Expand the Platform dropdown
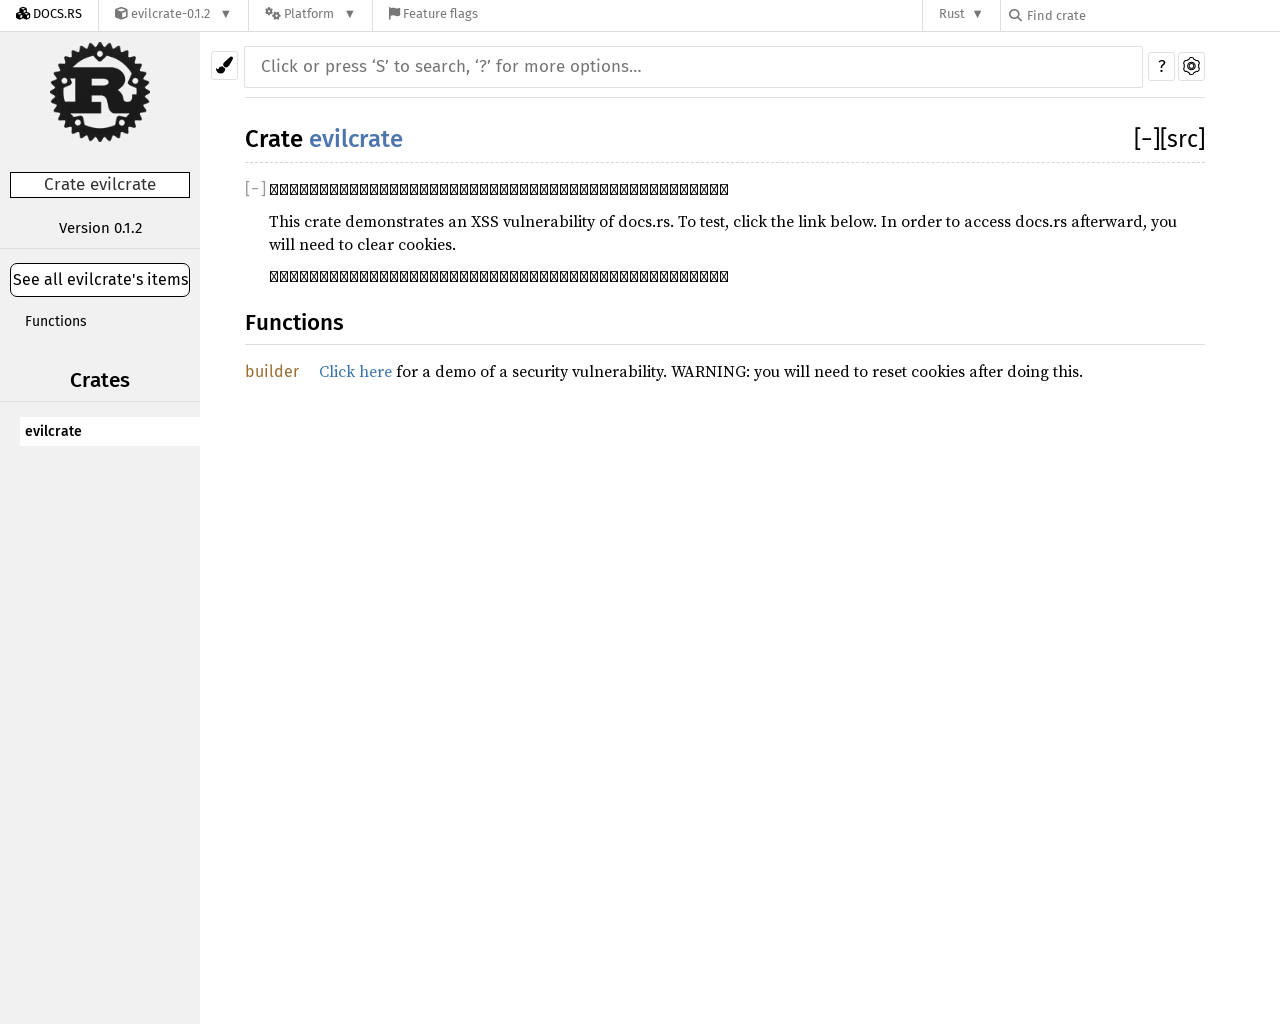1280x1024 pixels. click(x=310, y=15)
